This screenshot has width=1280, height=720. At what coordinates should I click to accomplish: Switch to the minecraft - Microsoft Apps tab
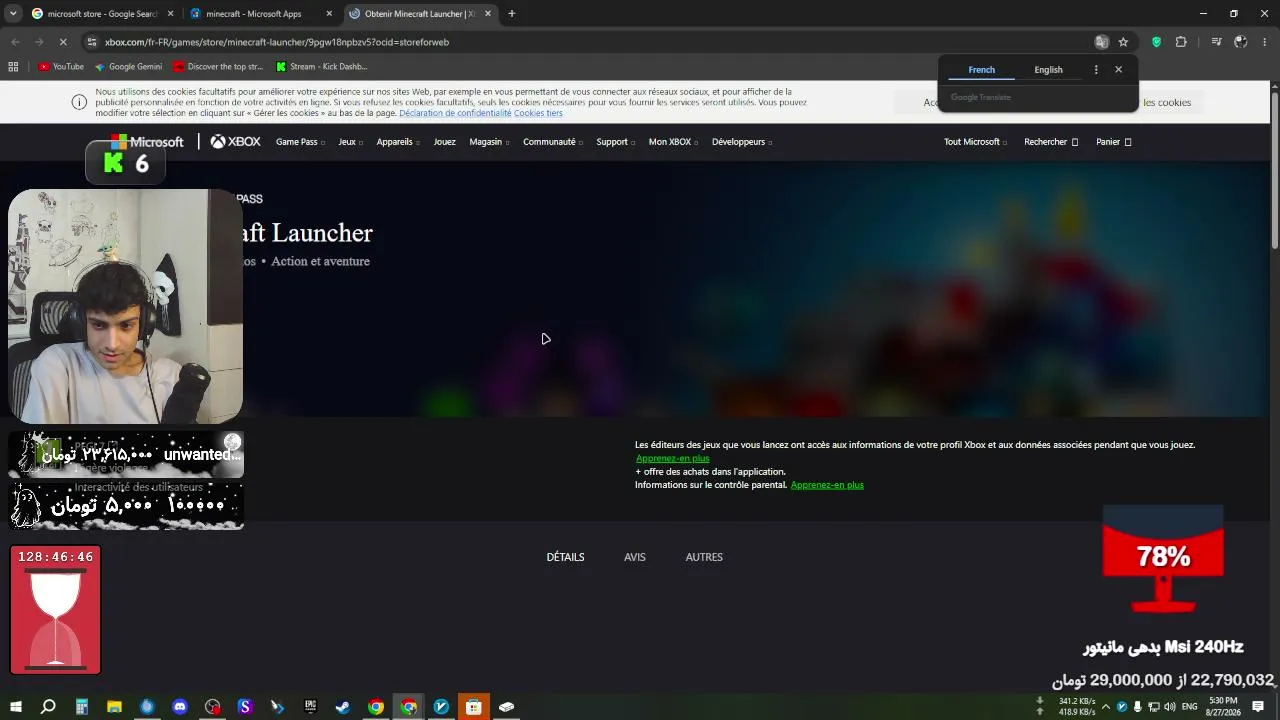click(260, 14)
